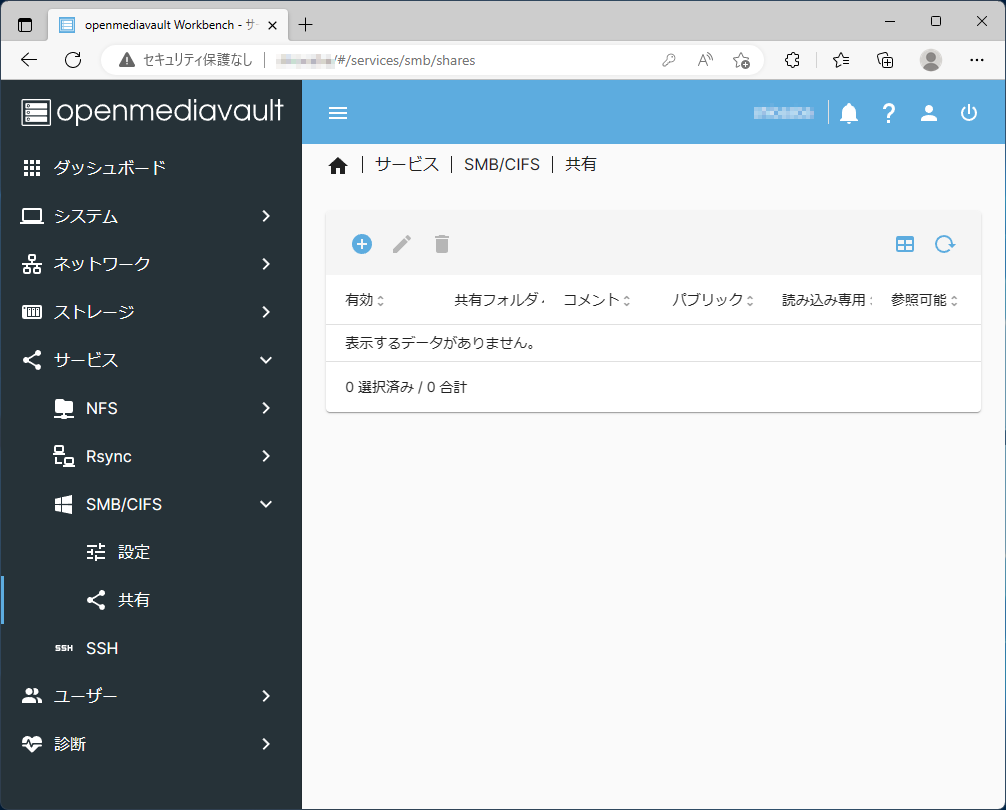Go to home via breadcrumb house icon
Image resolution: width=1006 pixels, height=810 pixels.
pos(338,166)
